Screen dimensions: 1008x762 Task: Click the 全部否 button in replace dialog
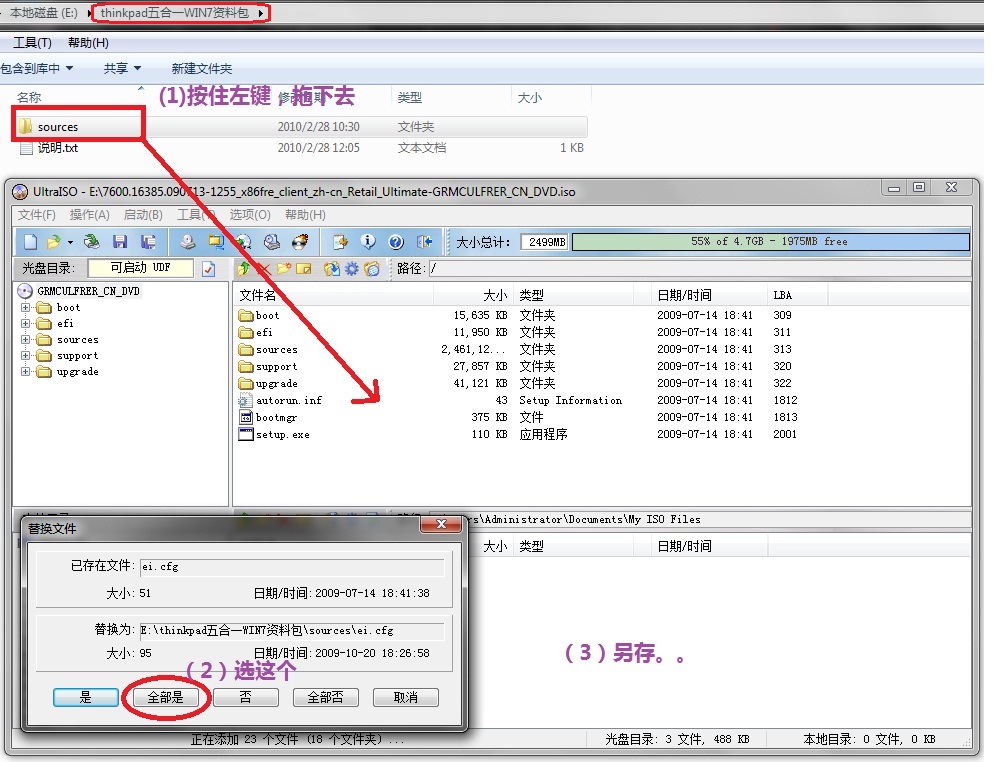325,698
